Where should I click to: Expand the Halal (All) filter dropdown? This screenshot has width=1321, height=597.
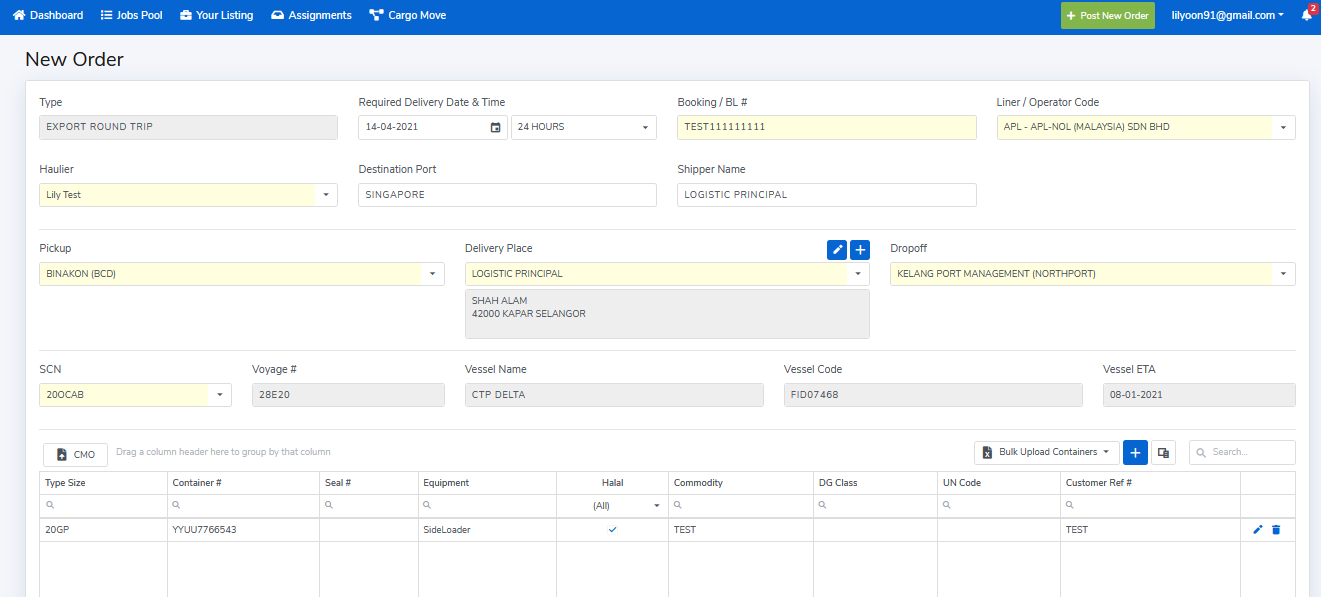(656, 506)
